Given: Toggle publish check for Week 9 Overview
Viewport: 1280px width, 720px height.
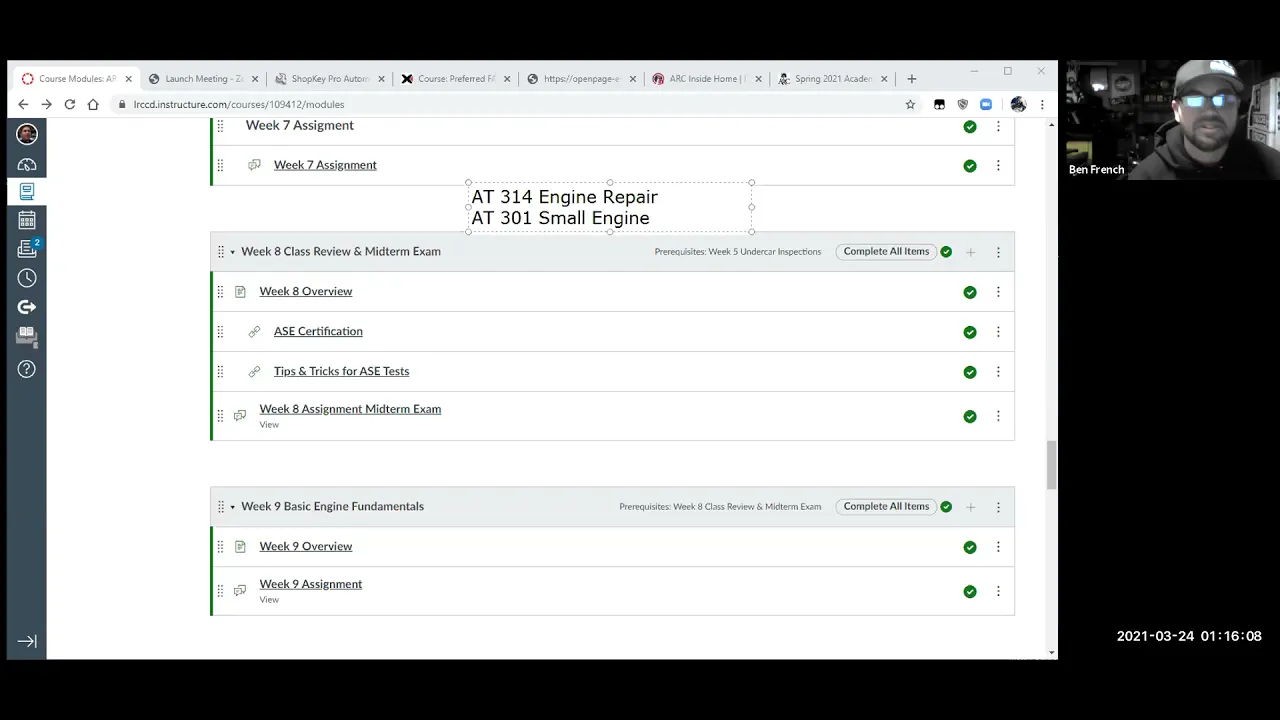Looking at the screenshot, I should 970,547.
